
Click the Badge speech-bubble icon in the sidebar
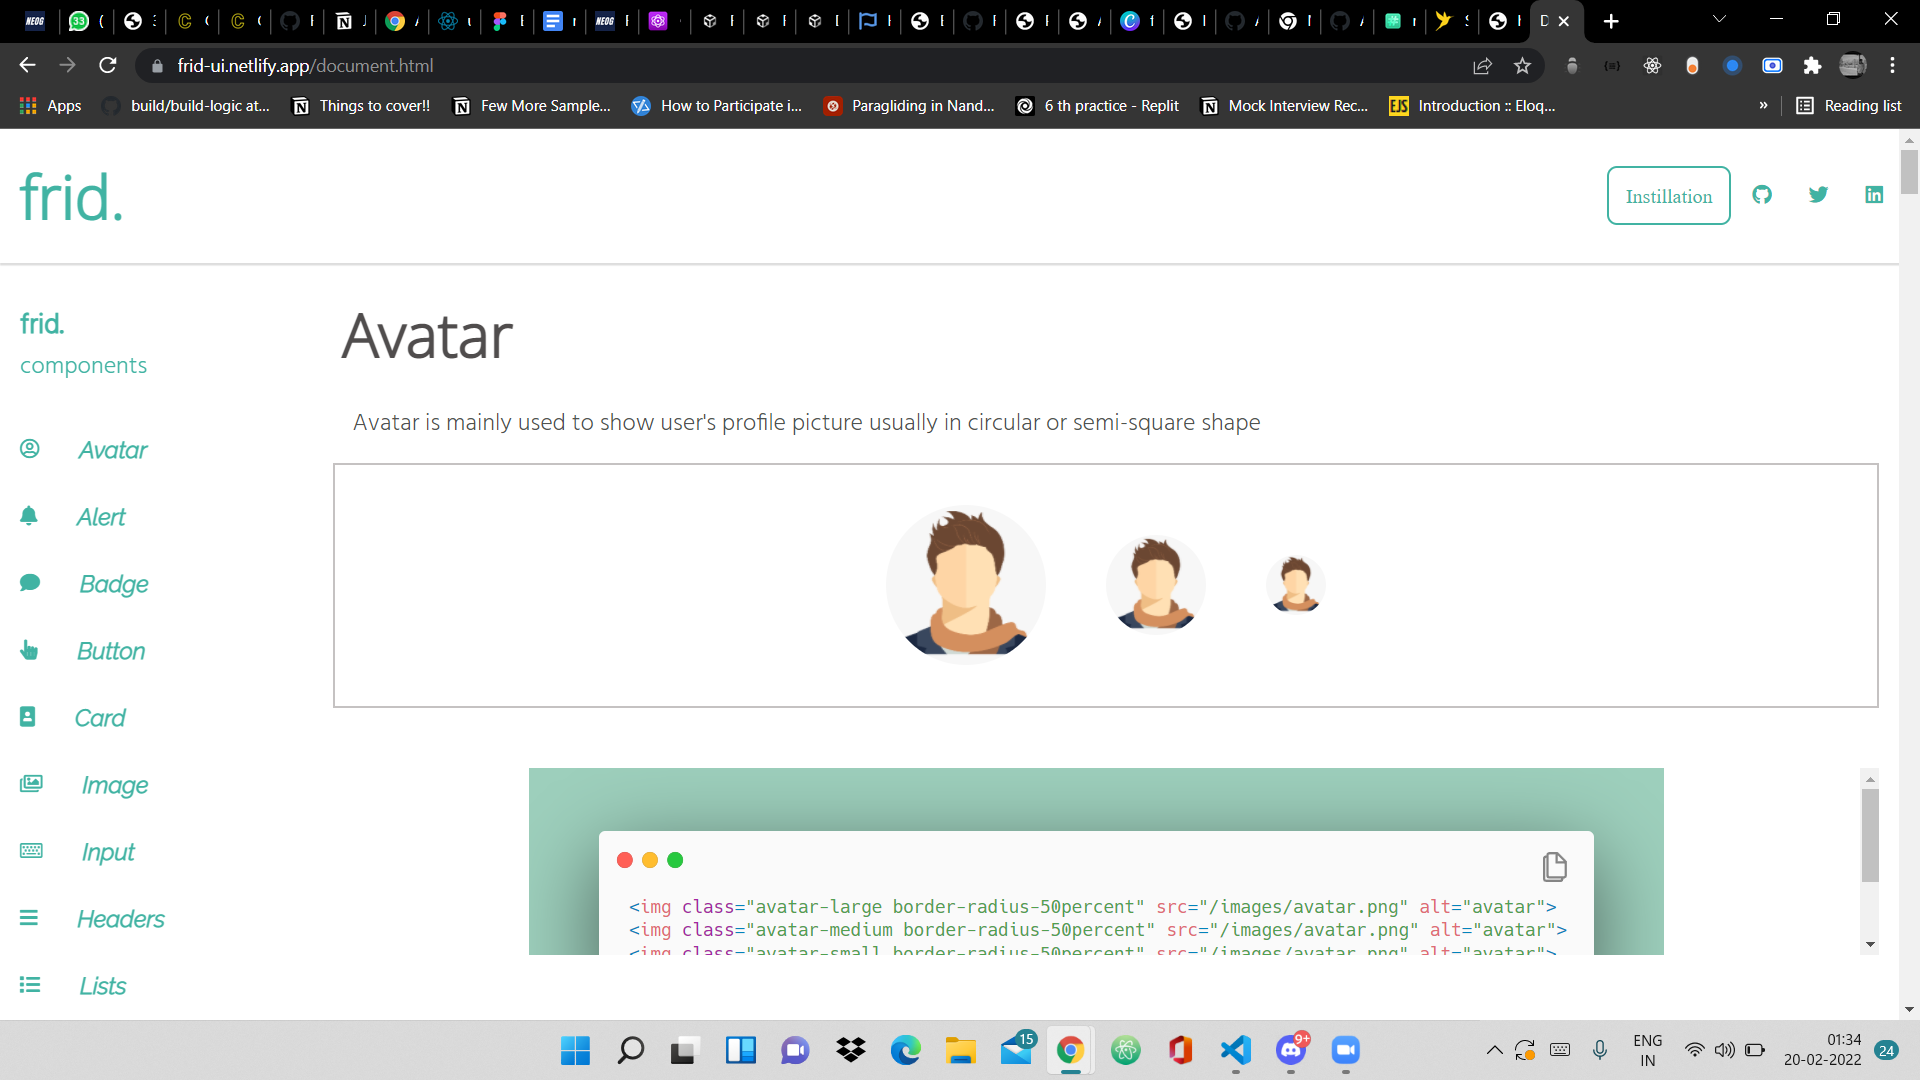31,583
